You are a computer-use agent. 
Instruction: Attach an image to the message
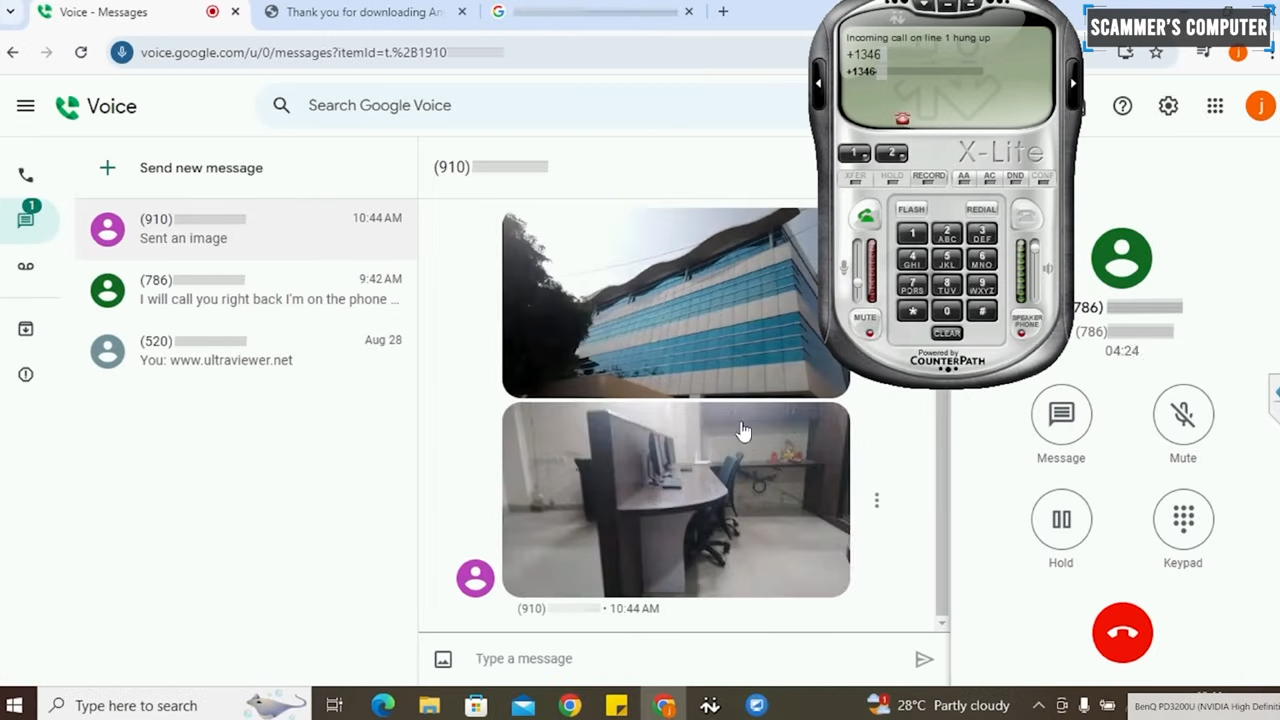pos(443,659)
